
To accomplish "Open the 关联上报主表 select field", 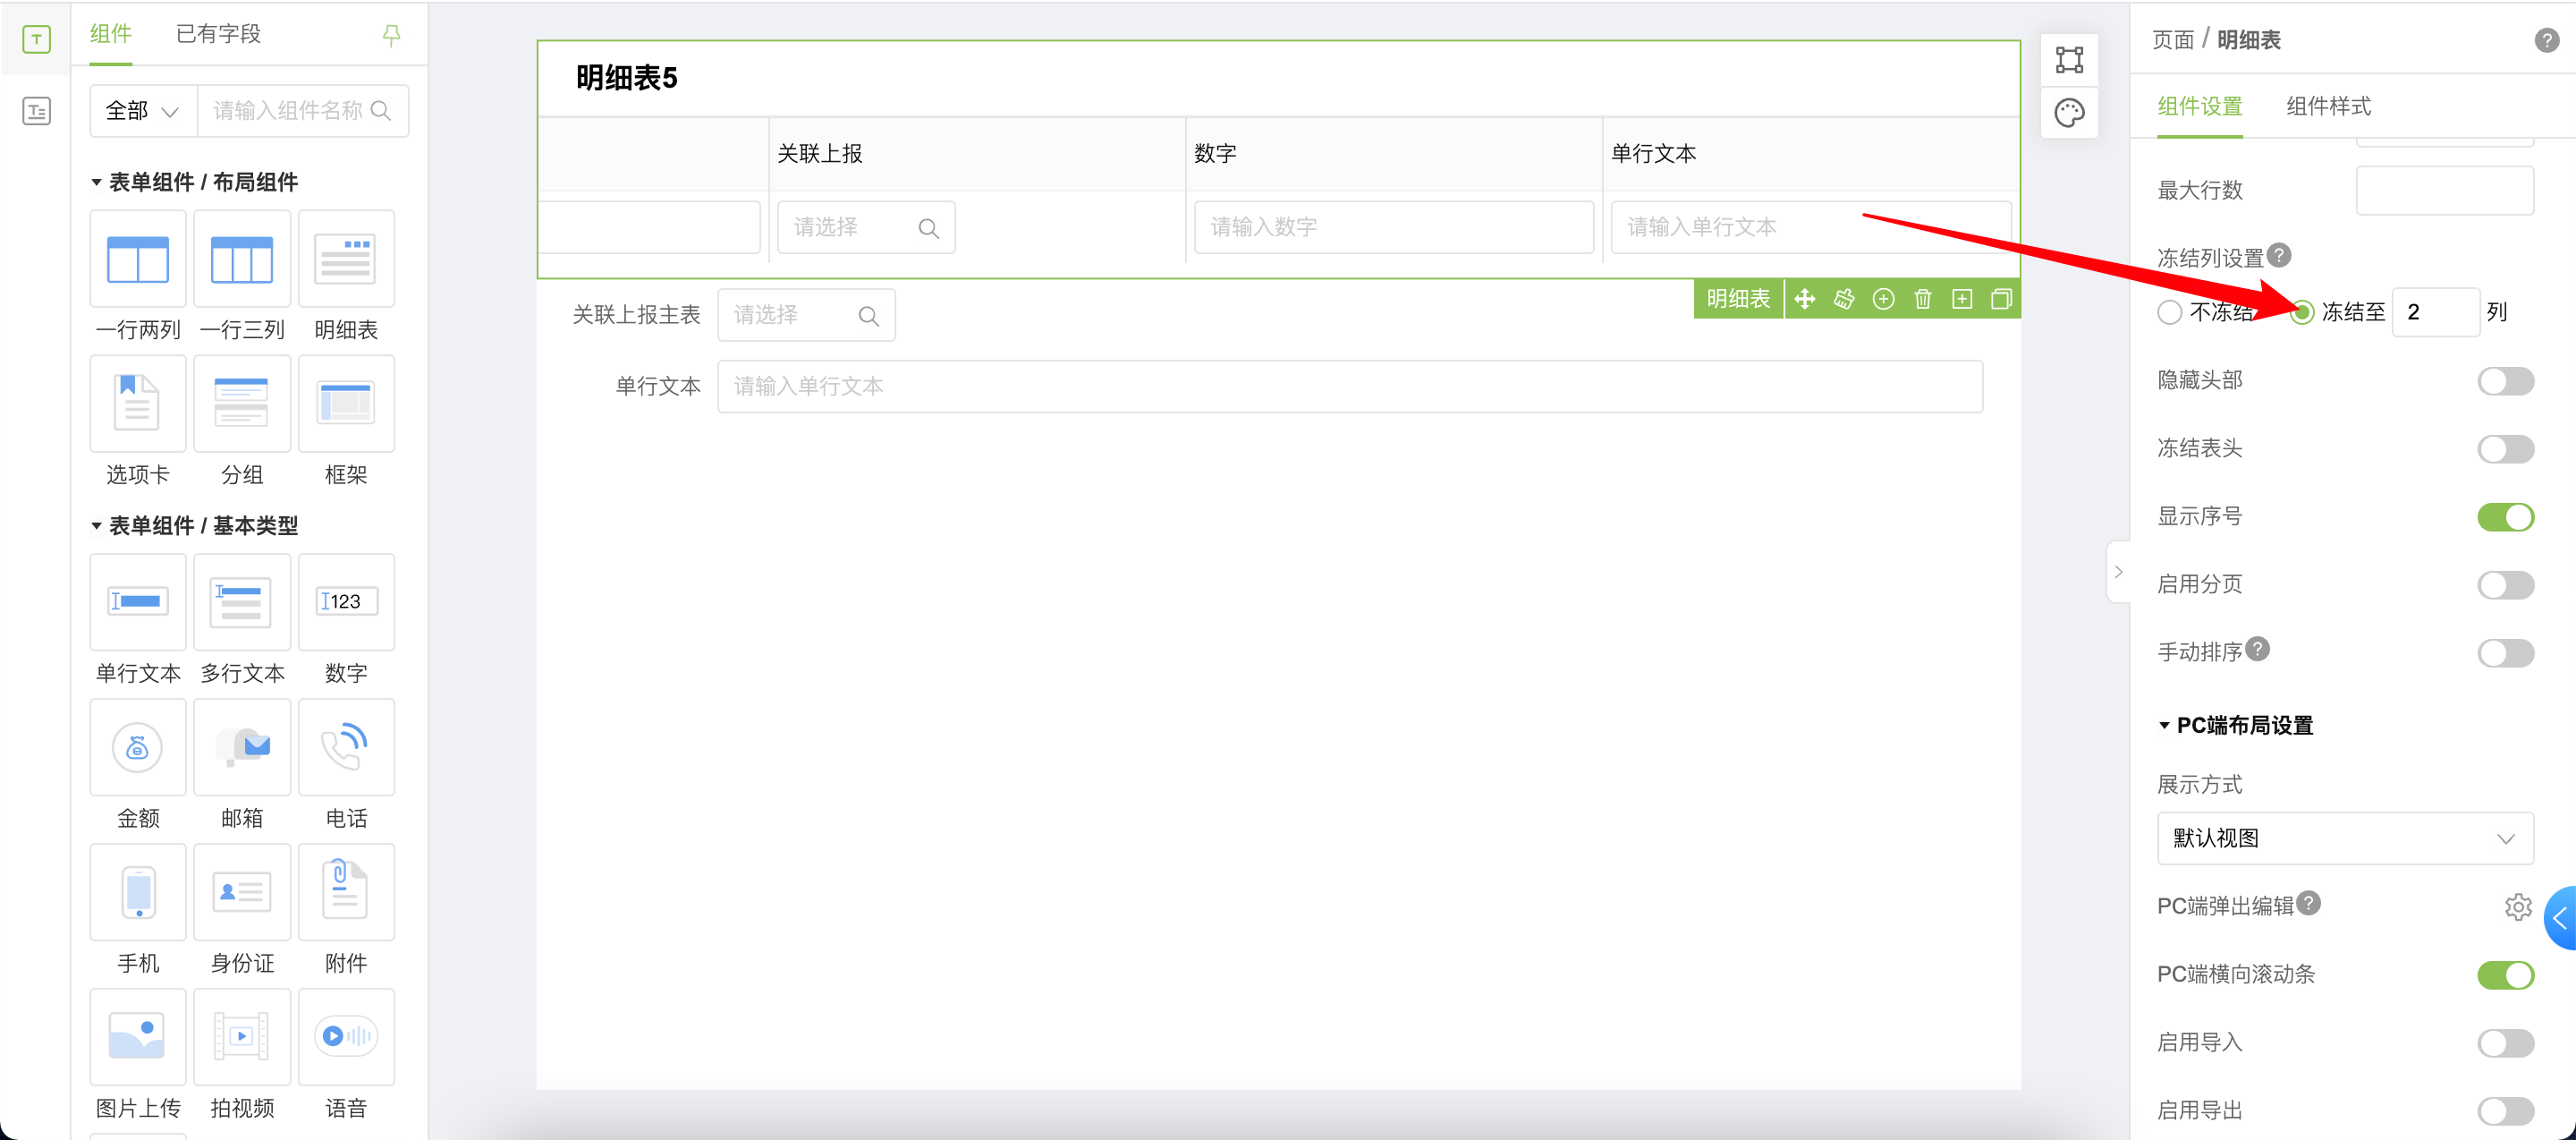I will click(x=806, y=315).
